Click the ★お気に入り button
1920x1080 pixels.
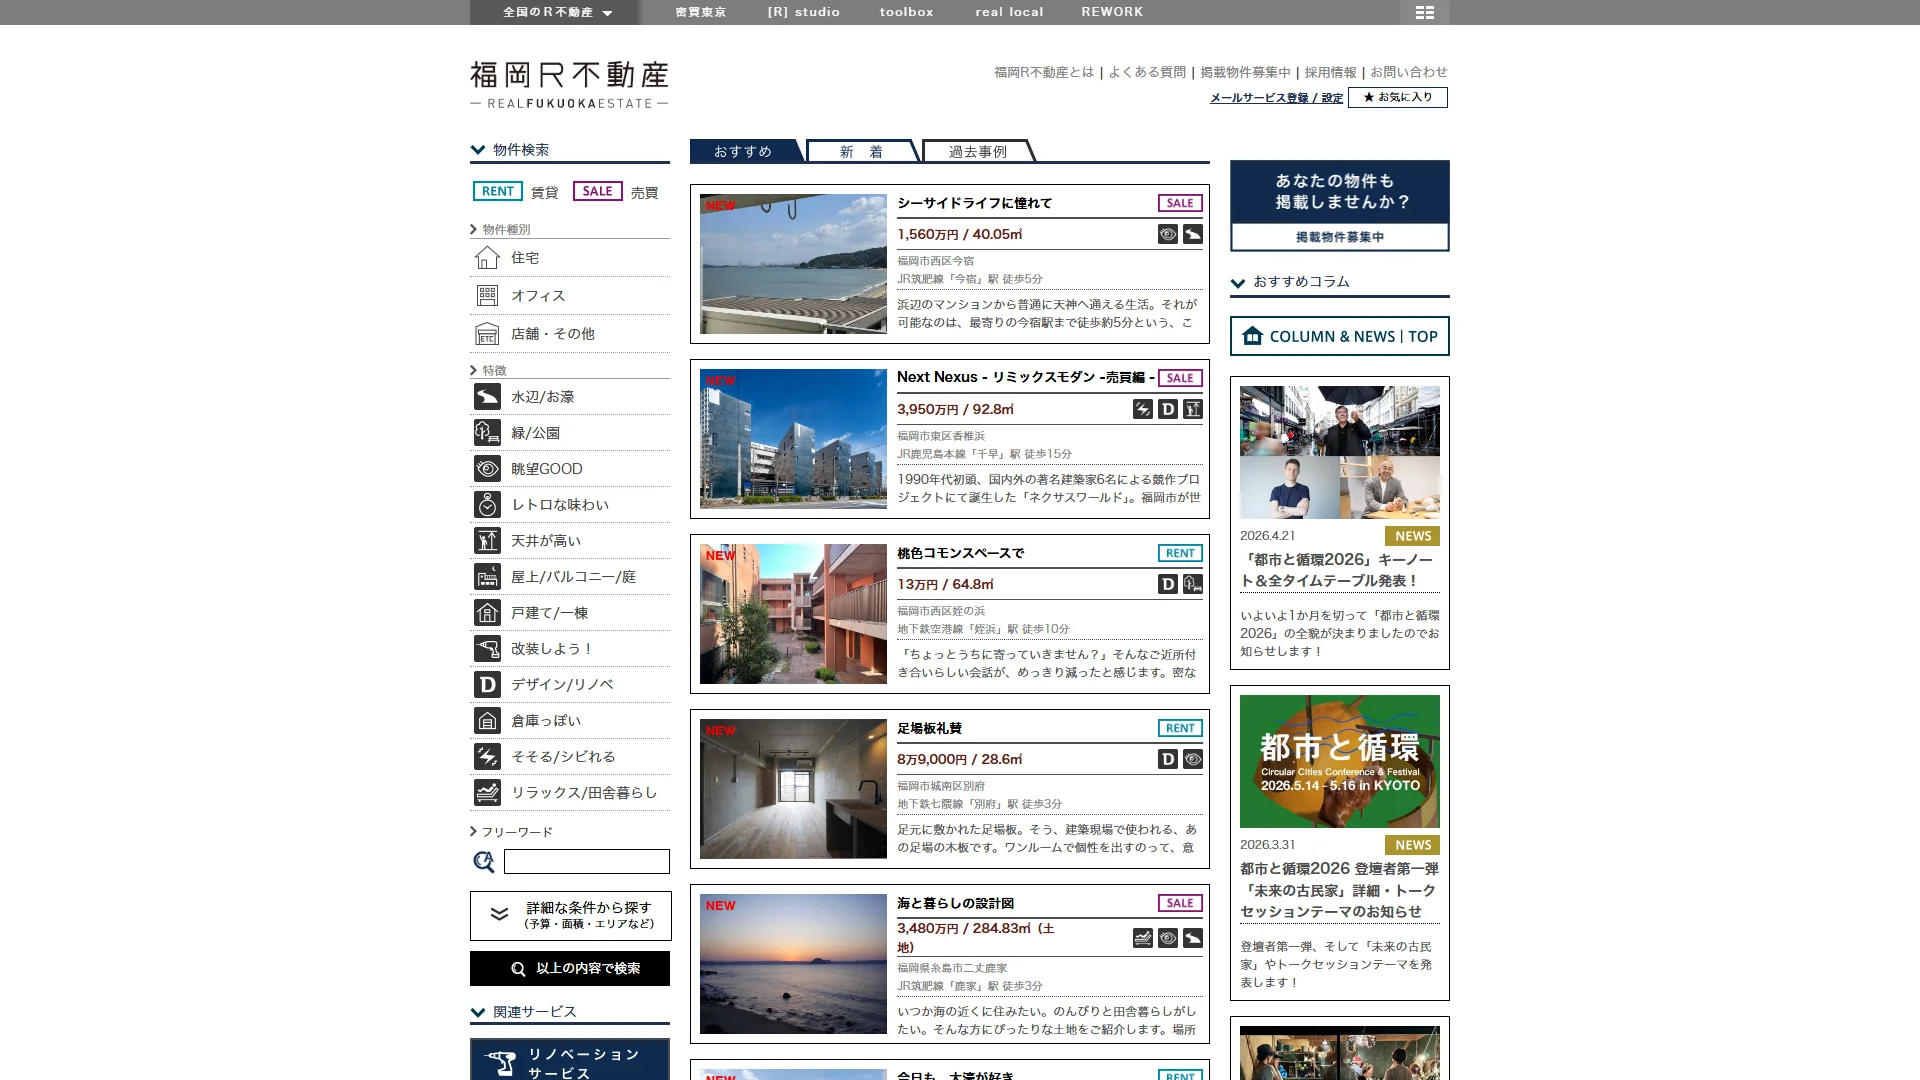tap(1398, 97)
